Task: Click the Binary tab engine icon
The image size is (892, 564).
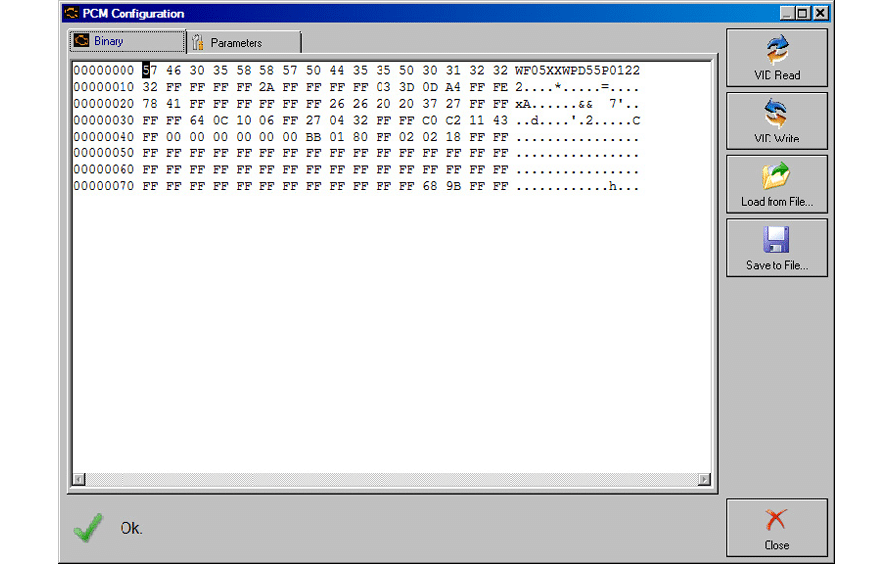Action: 81,40
